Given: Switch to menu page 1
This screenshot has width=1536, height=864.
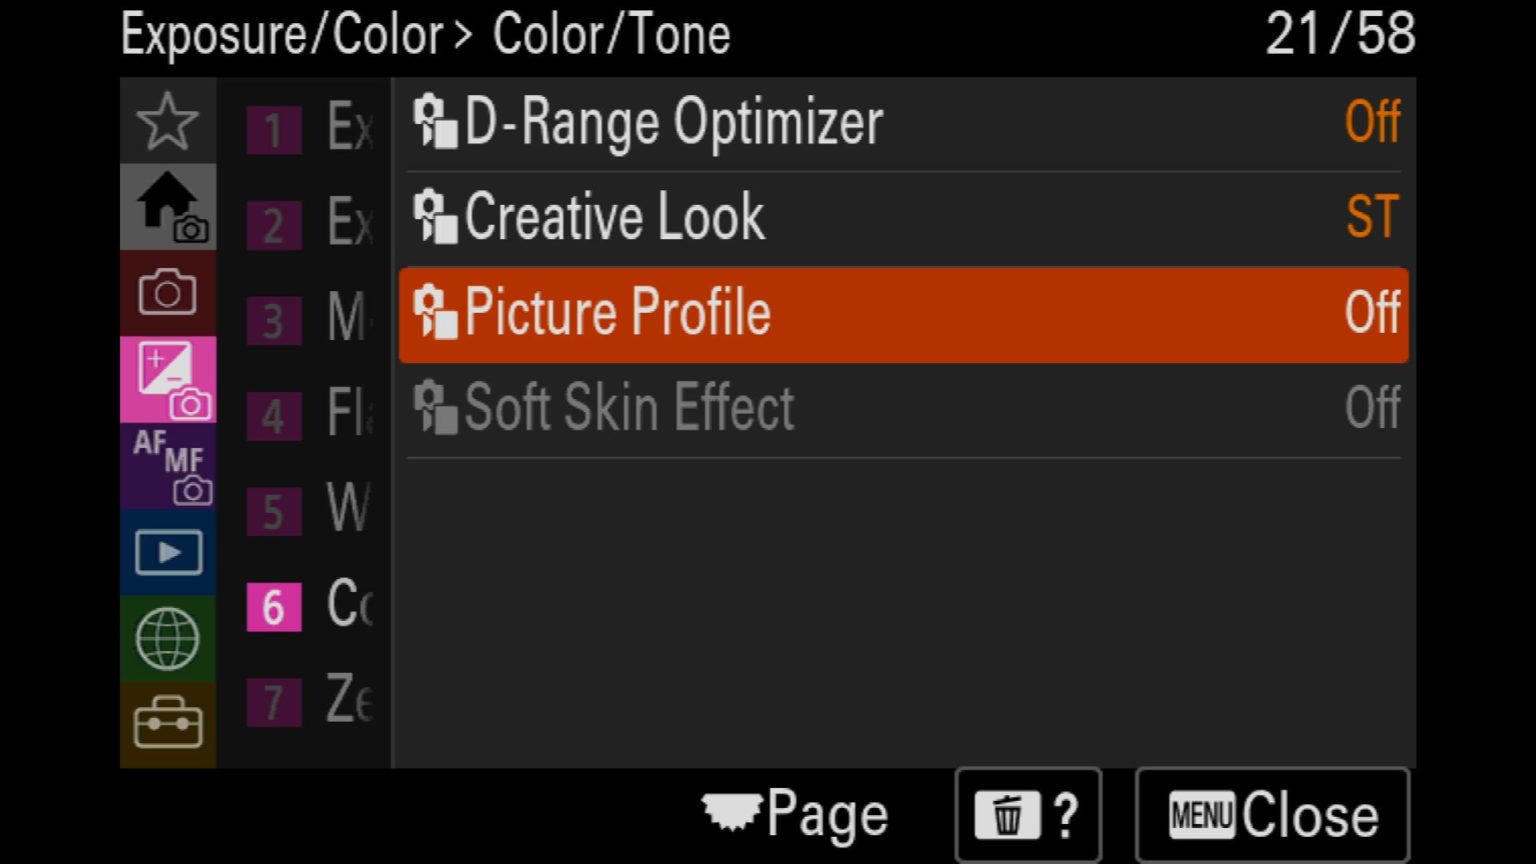Looking at the screenshot, I should 272,131.
